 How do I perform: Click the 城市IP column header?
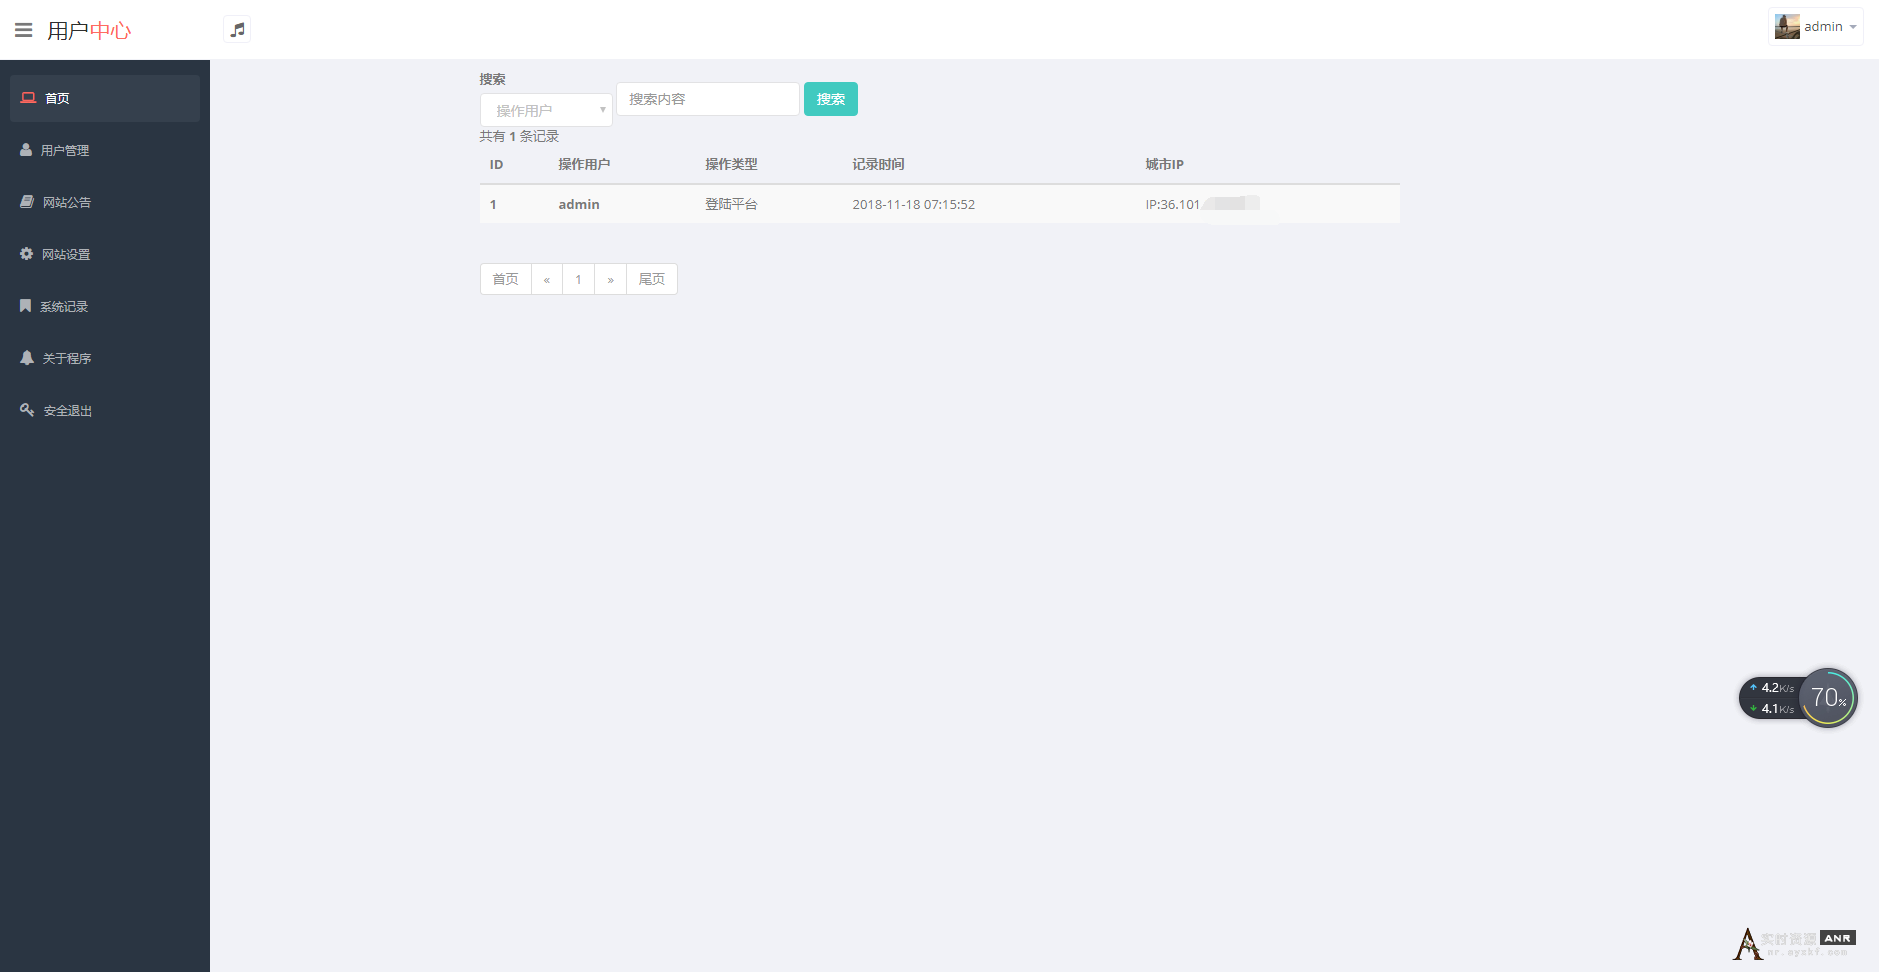point(1165,164)
